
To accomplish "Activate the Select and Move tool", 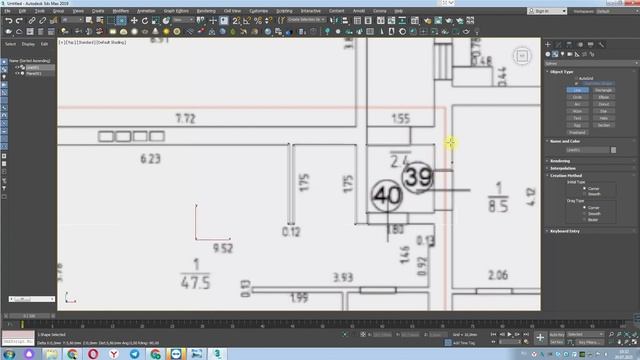I will coord(134,20).
